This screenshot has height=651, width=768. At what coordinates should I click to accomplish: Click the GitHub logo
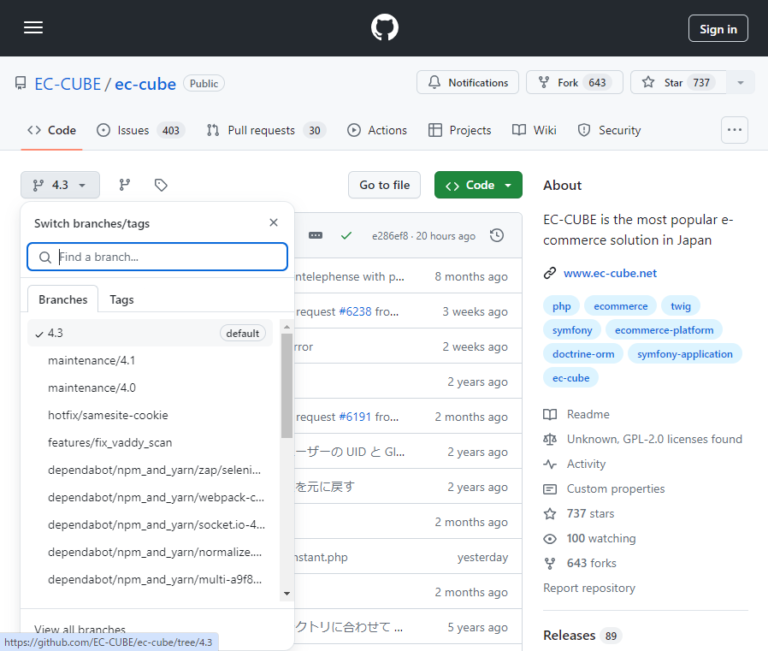[384, 28]
